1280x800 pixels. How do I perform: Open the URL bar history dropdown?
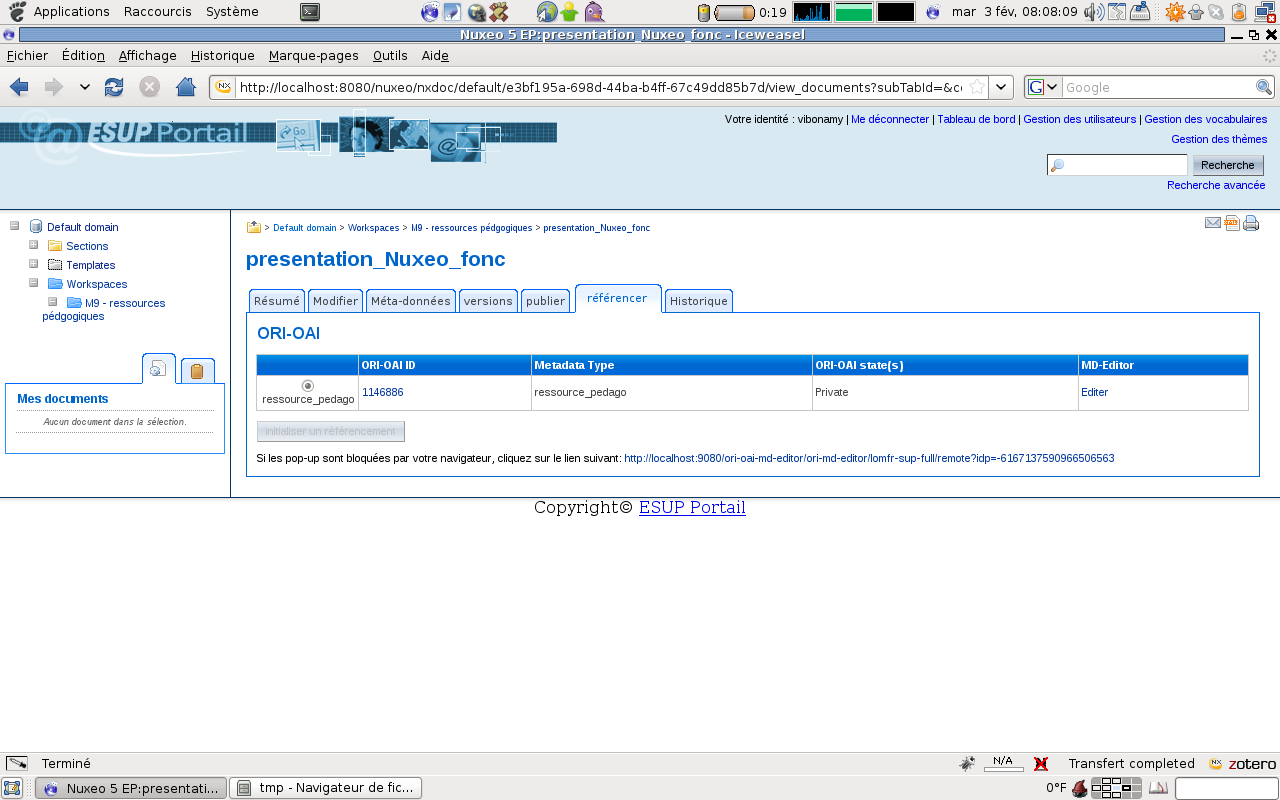(x=1001, y=87)
